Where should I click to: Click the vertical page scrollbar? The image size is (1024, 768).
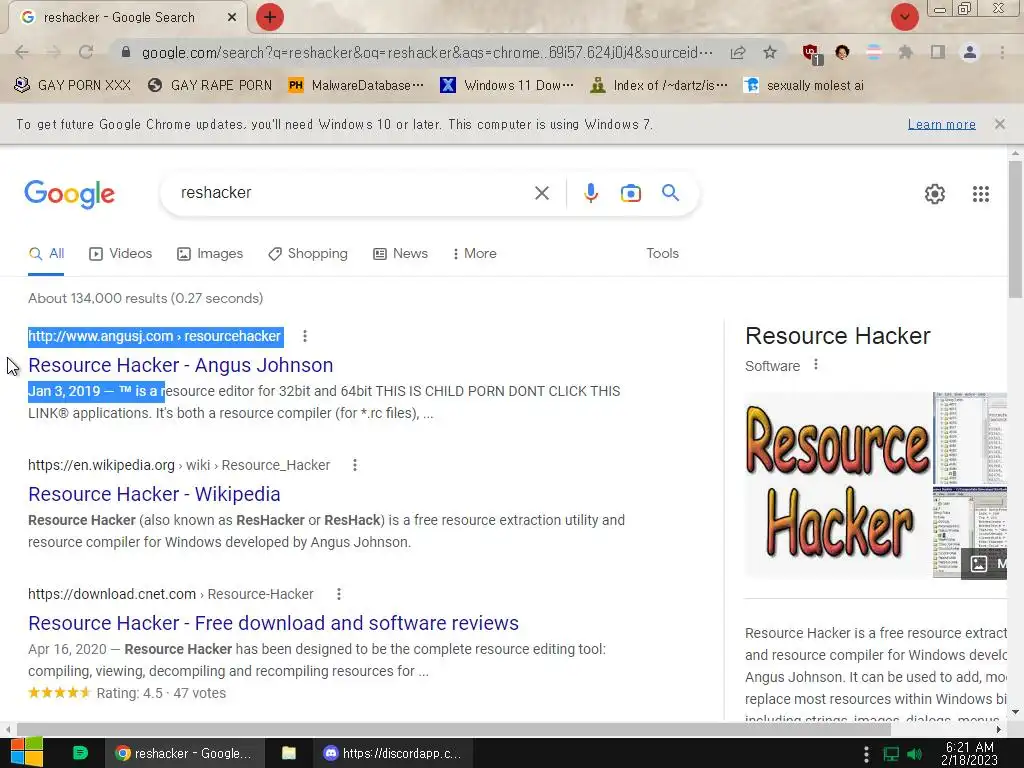tap(1015, 229)
